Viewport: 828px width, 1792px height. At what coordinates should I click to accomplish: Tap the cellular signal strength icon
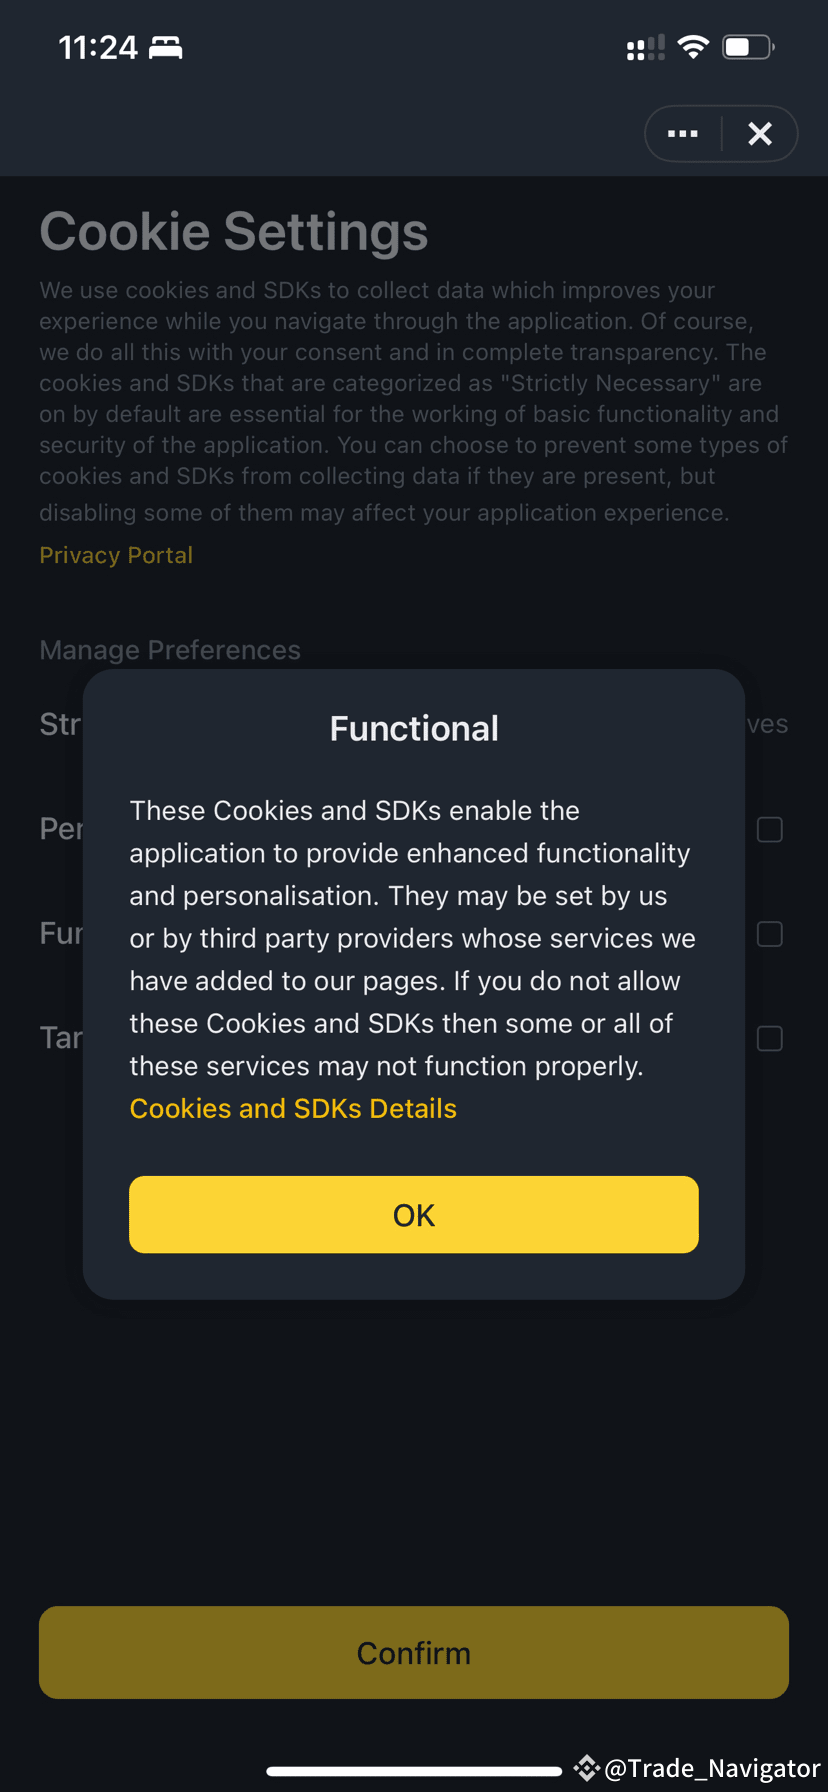tap(645, 48)
